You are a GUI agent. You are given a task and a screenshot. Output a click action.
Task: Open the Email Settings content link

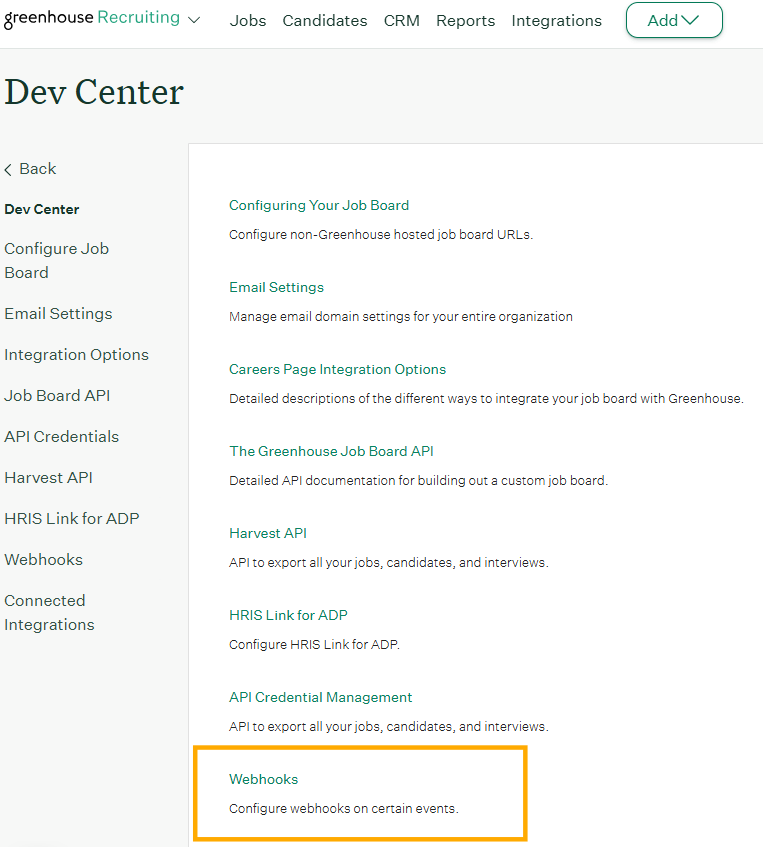(x=277, y=287)
